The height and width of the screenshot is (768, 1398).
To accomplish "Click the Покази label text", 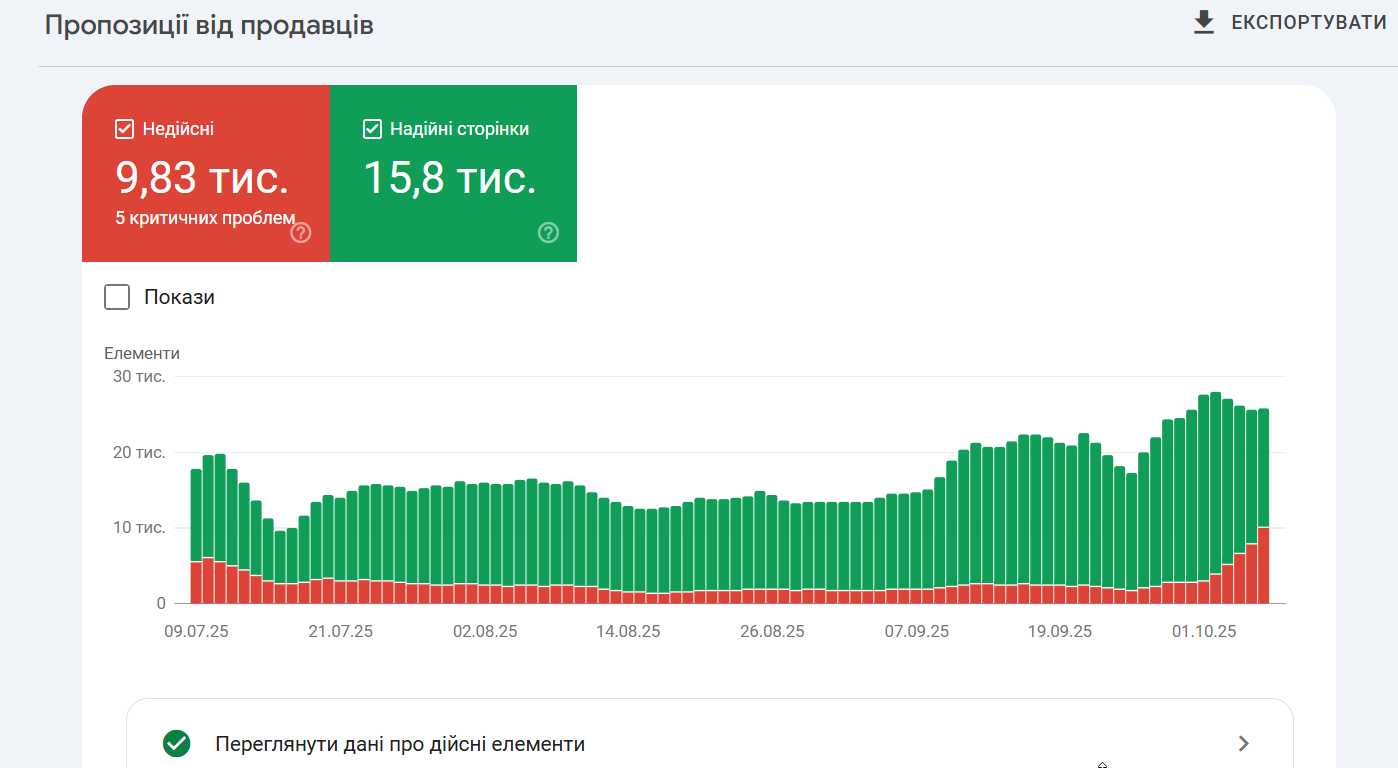I will [x=179, y=297].
